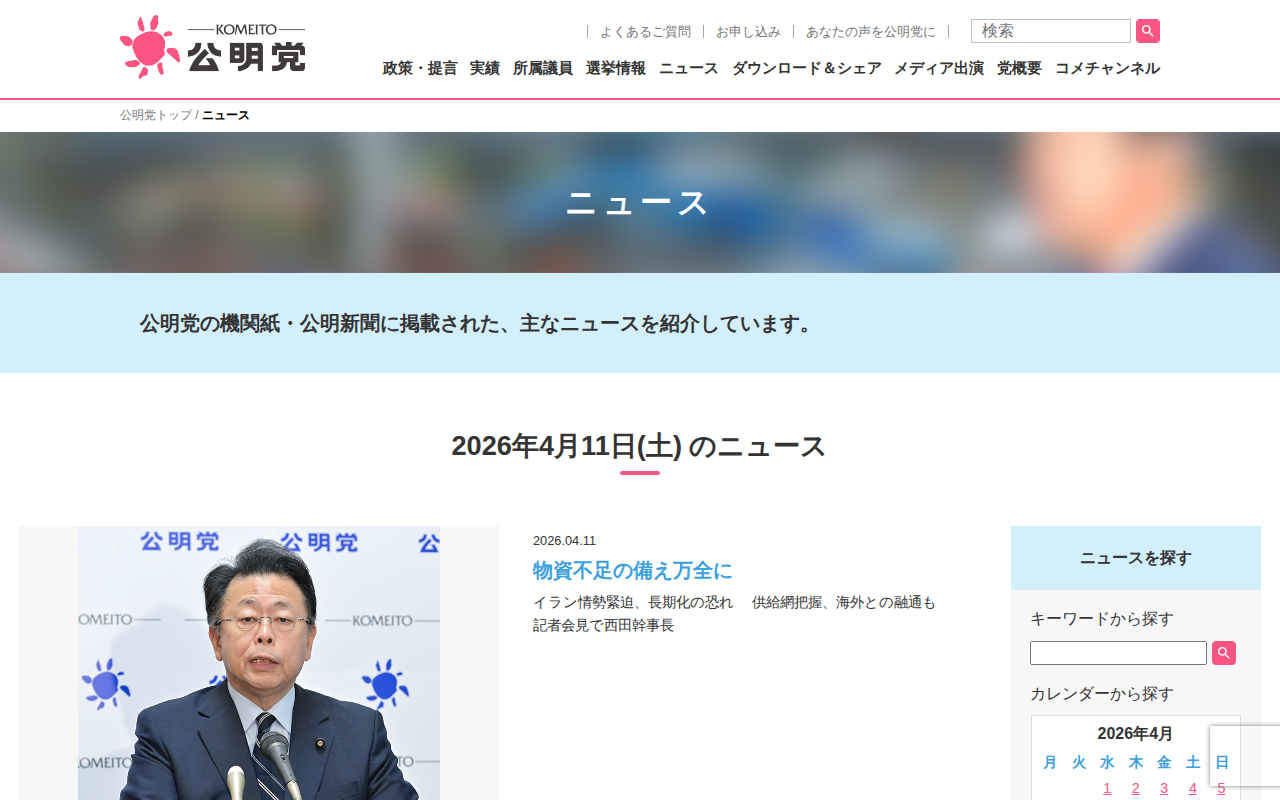
Task: Click the ニュースを探す sidebar heading
Action: click(1136, 558)
